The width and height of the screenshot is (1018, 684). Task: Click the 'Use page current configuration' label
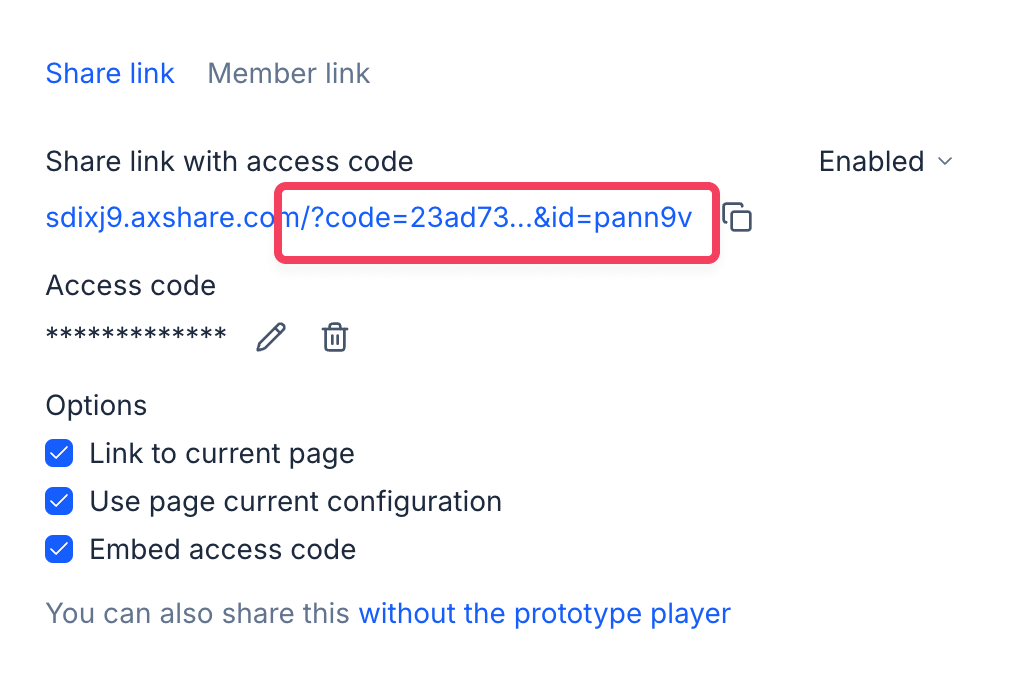[295, 501]
